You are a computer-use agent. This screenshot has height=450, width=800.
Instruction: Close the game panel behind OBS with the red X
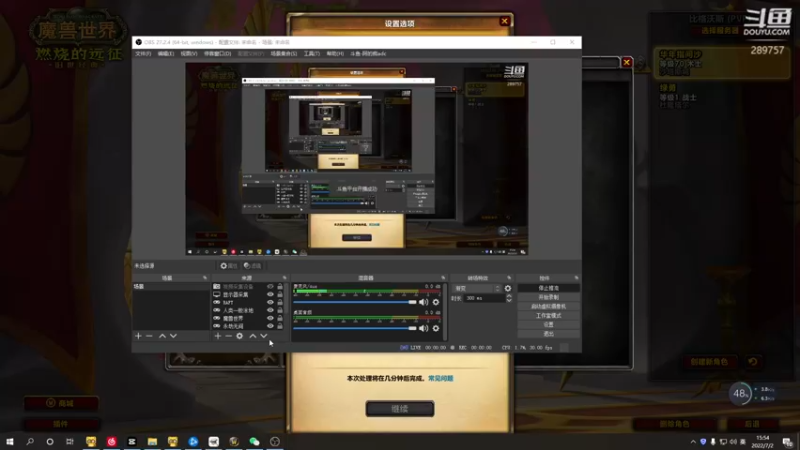627,62
